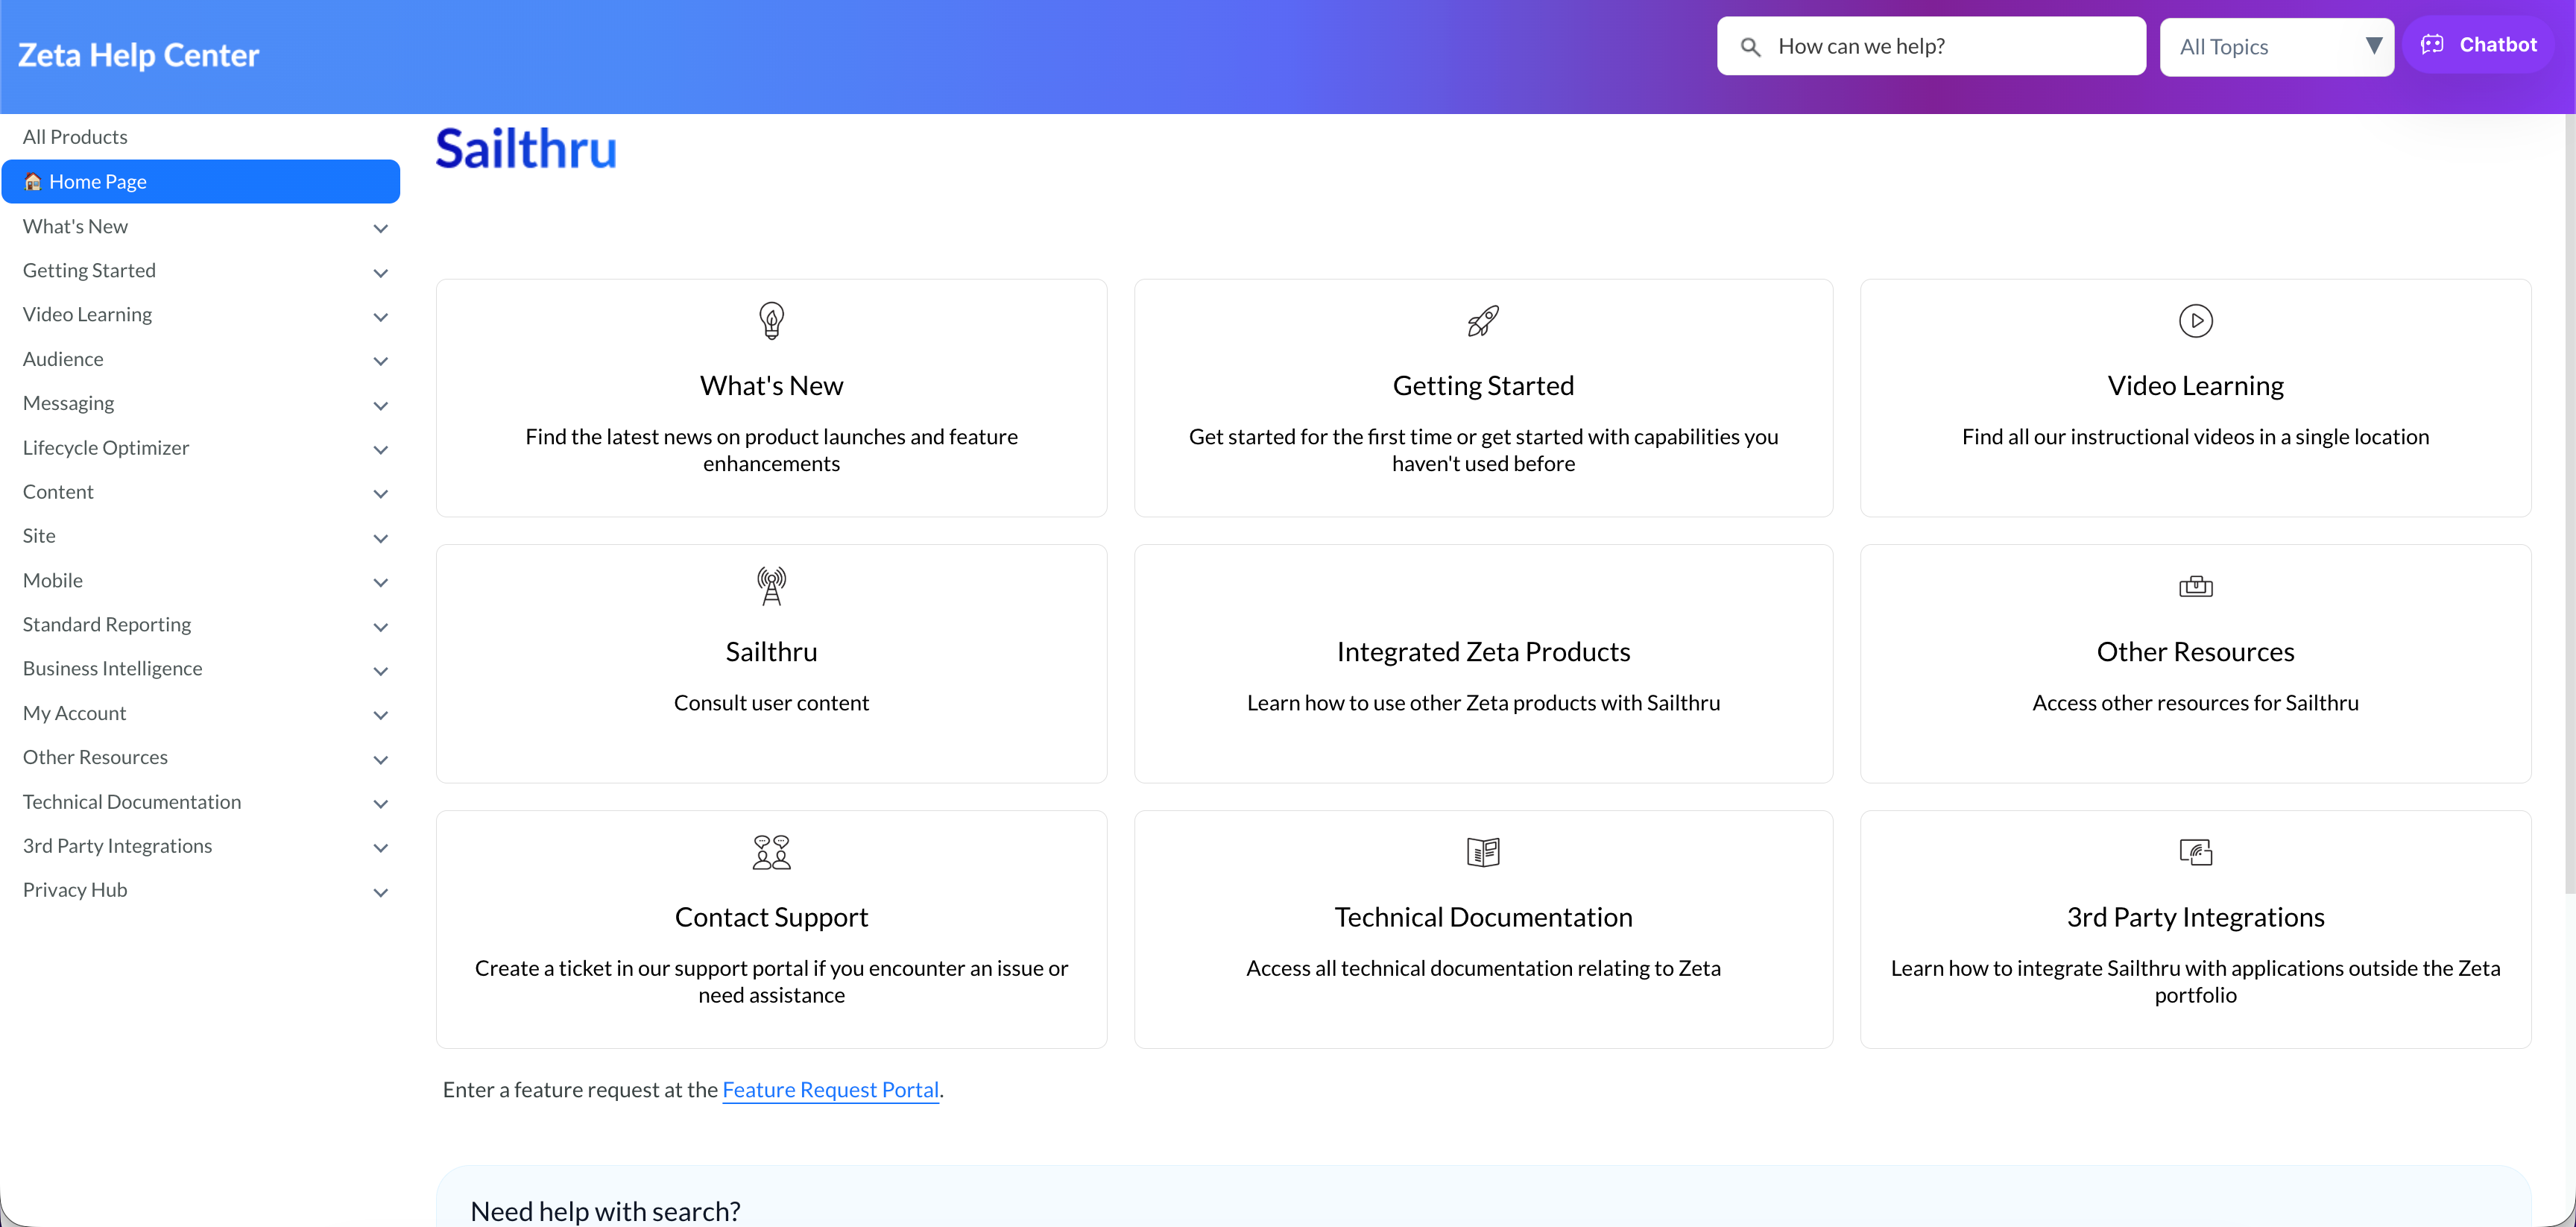The height and width of the screenshot is (1227, 2576).
Task: Expand the Getting Started chevron in sidebar
Action: [x=380, y=272]
